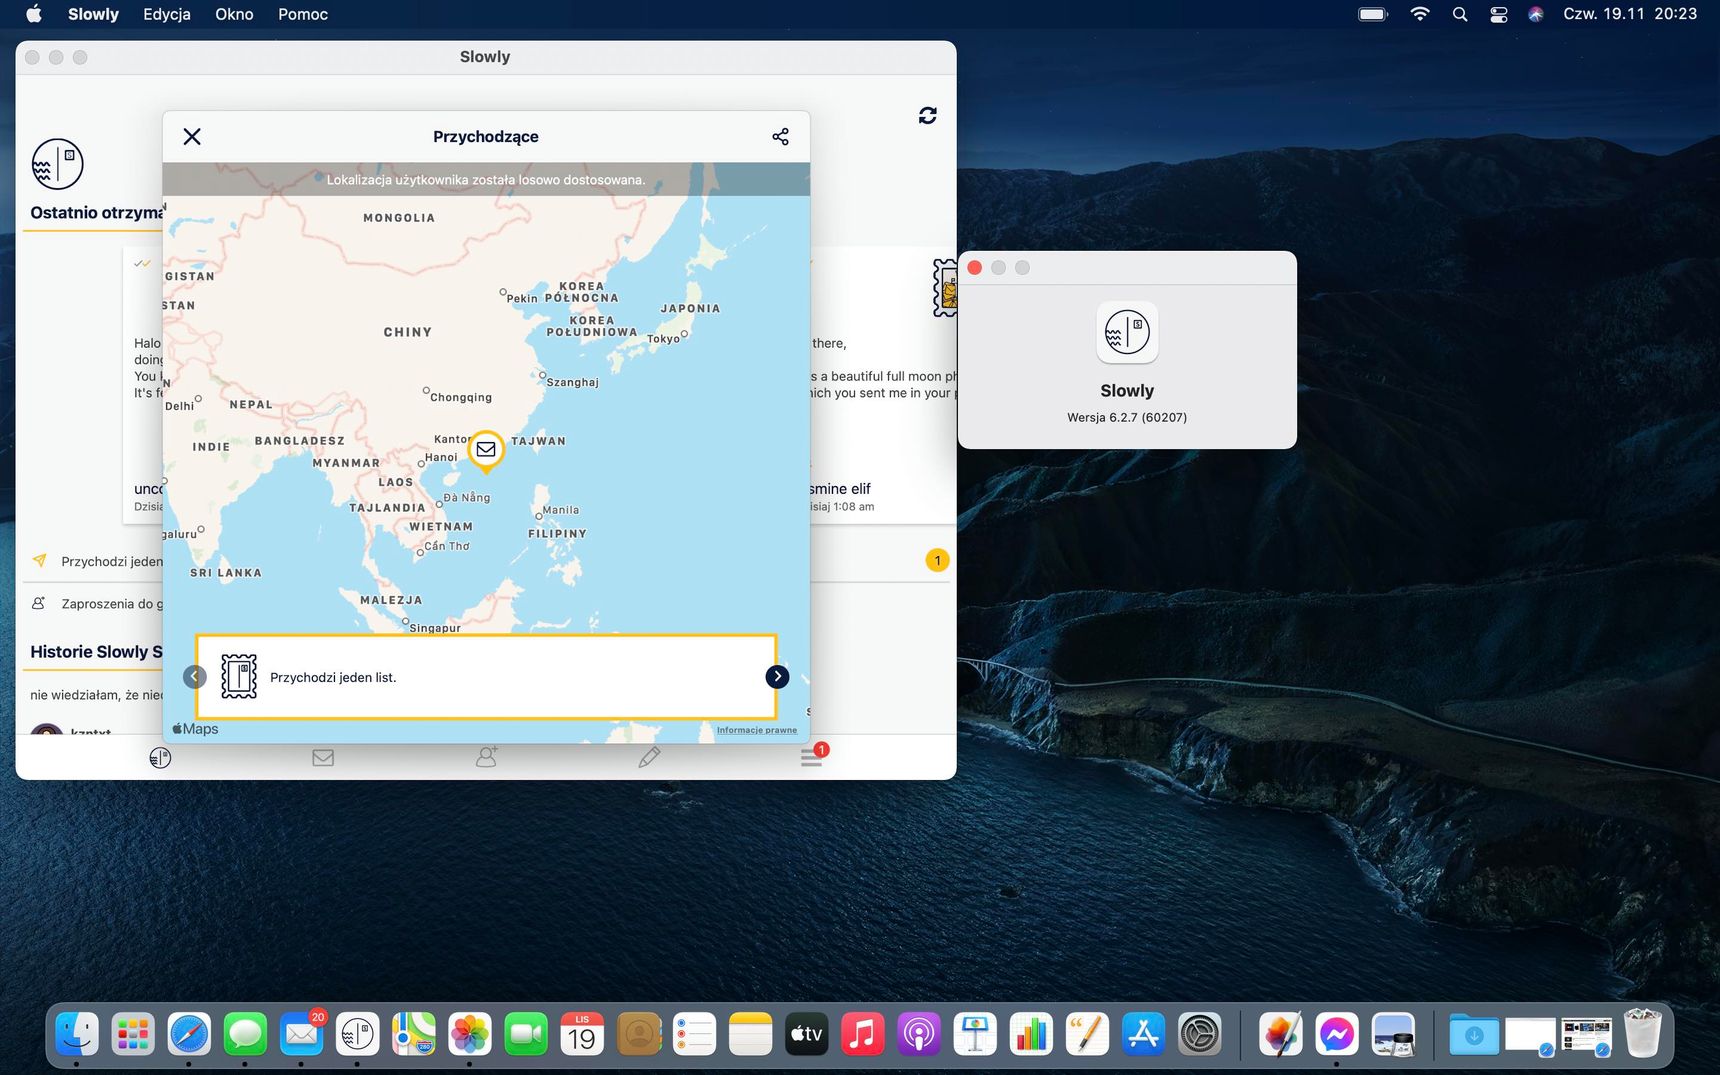The image size is (1720, 1075).
Task: Open Contacts from the Dock
Action: click(x=638, y=1034)
